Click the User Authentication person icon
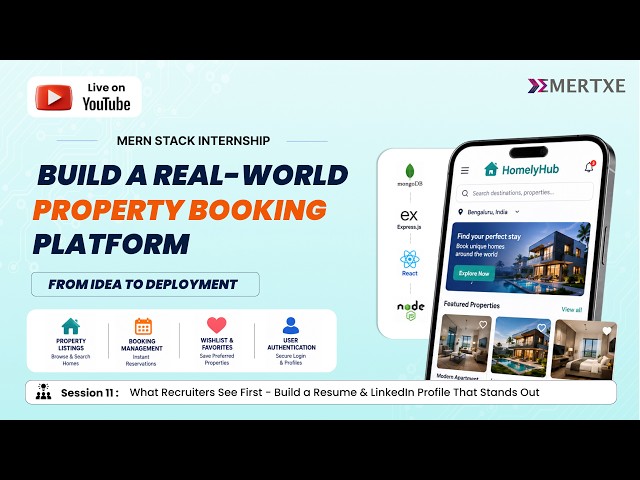The height and width of the screenshot is (480, 640). coord(291,325)
